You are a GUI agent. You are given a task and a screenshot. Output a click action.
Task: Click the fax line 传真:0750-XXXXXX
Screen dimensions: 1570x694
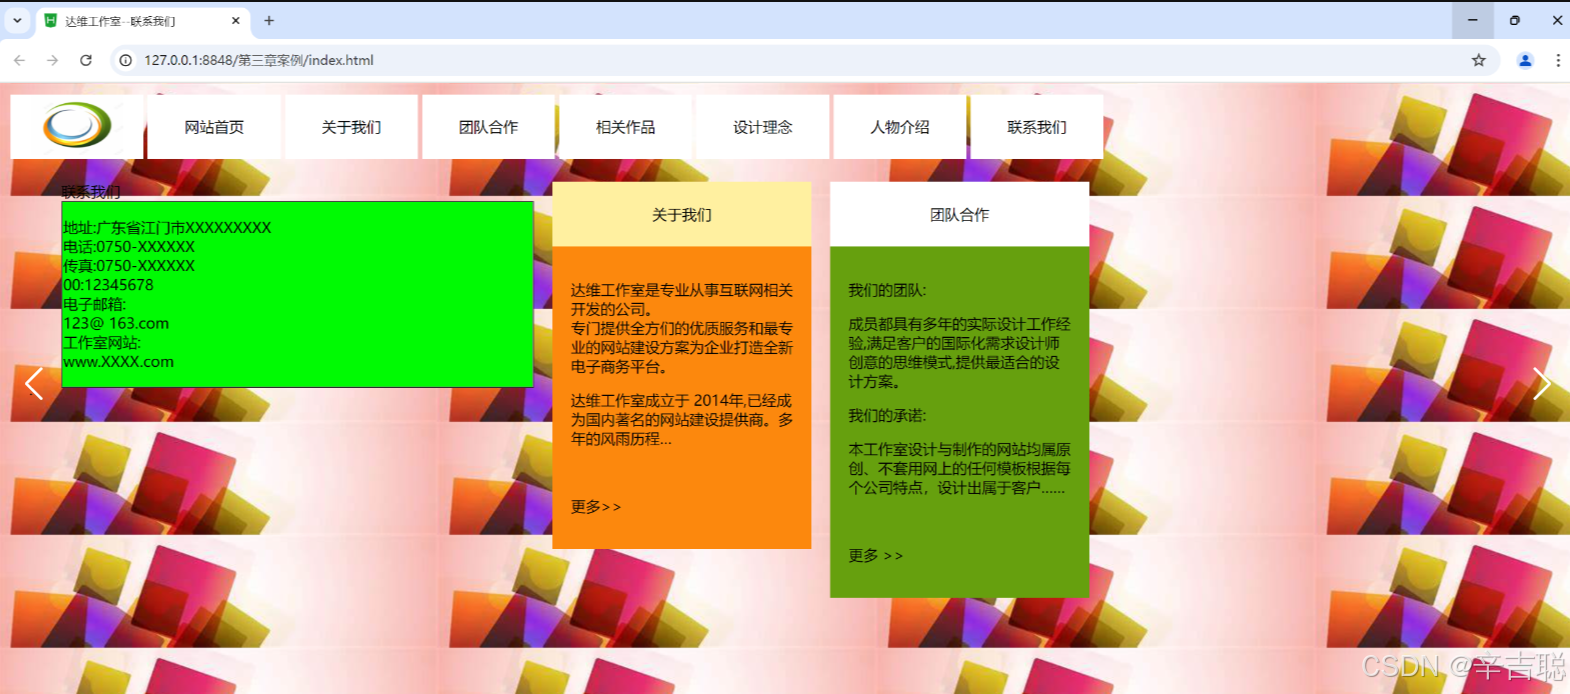129,266
